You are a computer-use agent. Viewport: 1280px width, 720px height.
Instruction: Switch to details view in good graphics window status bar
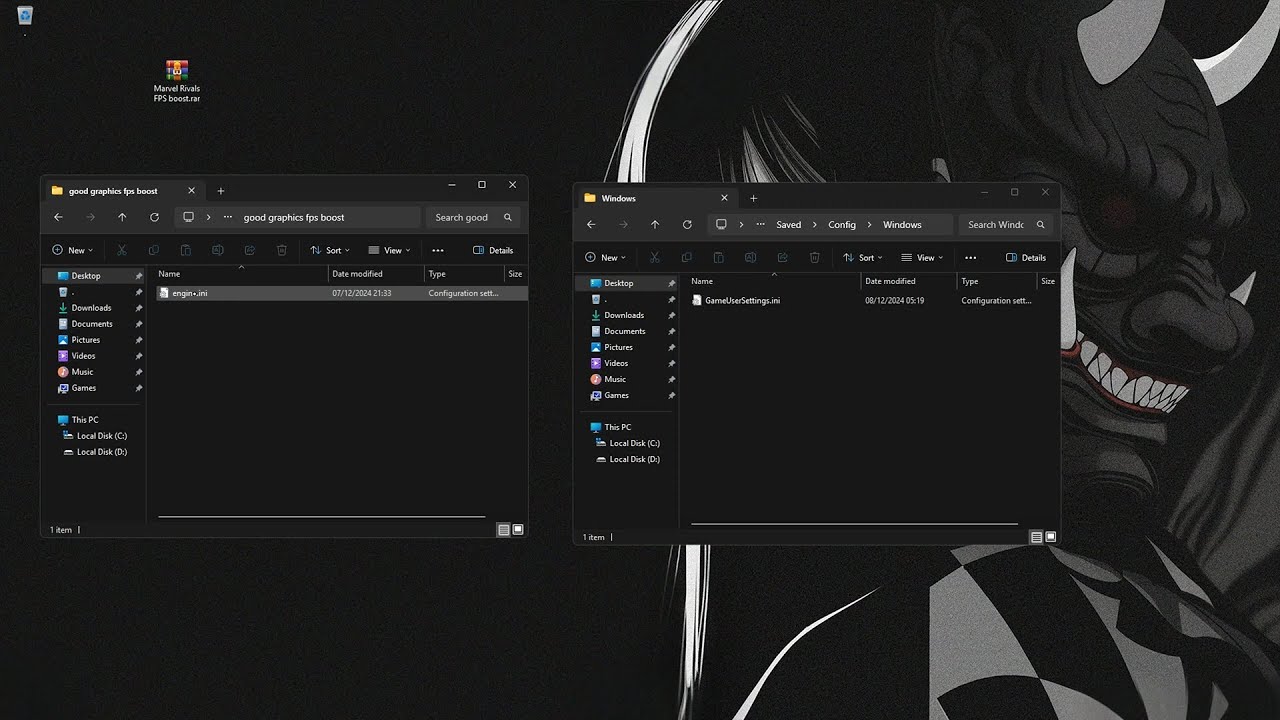504,530
